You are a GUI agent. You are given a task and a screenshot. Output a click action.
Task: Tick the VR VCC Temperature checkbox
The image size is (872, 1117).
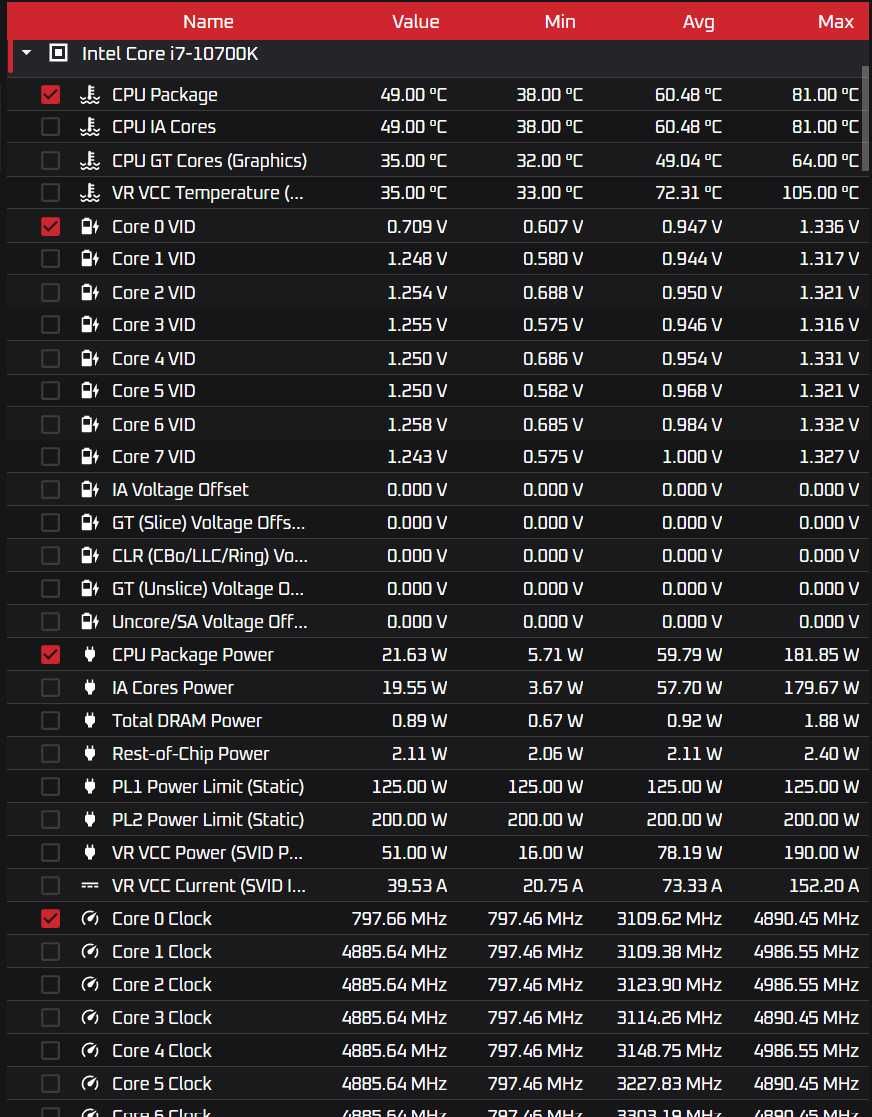tap(51, 192)
